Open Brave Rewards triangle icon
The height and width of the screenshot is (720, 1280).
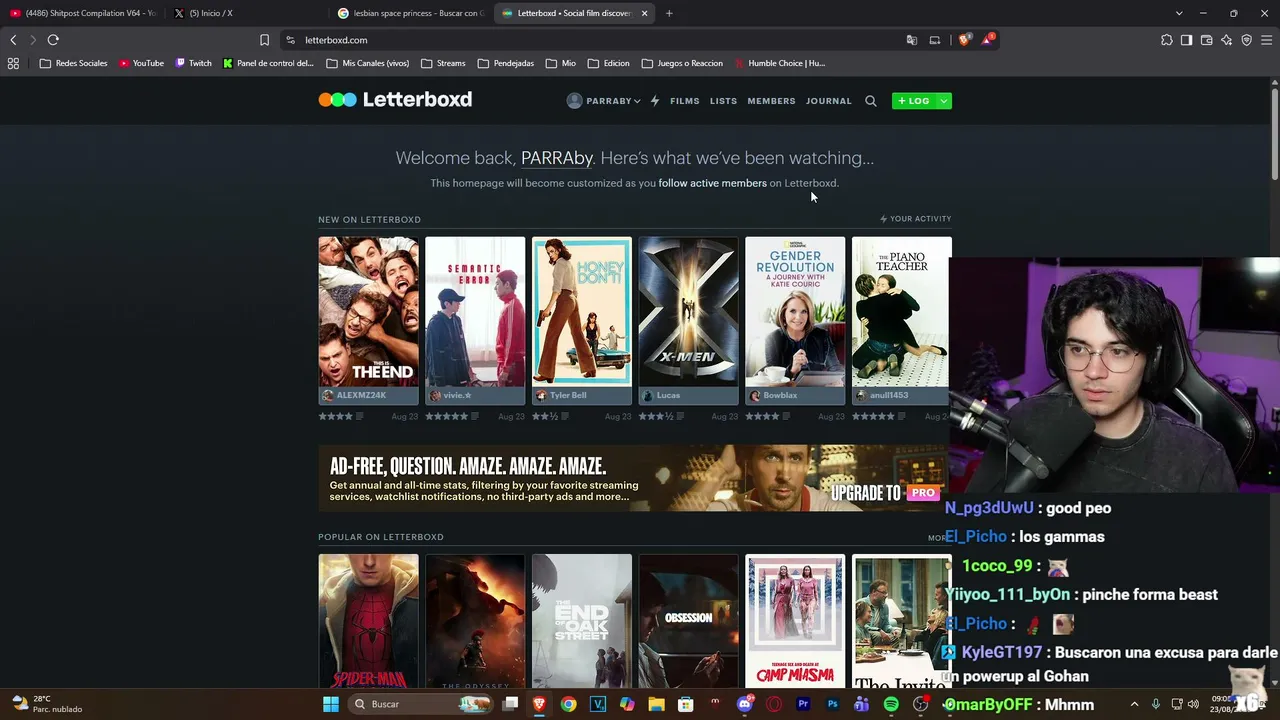point(988,40)
